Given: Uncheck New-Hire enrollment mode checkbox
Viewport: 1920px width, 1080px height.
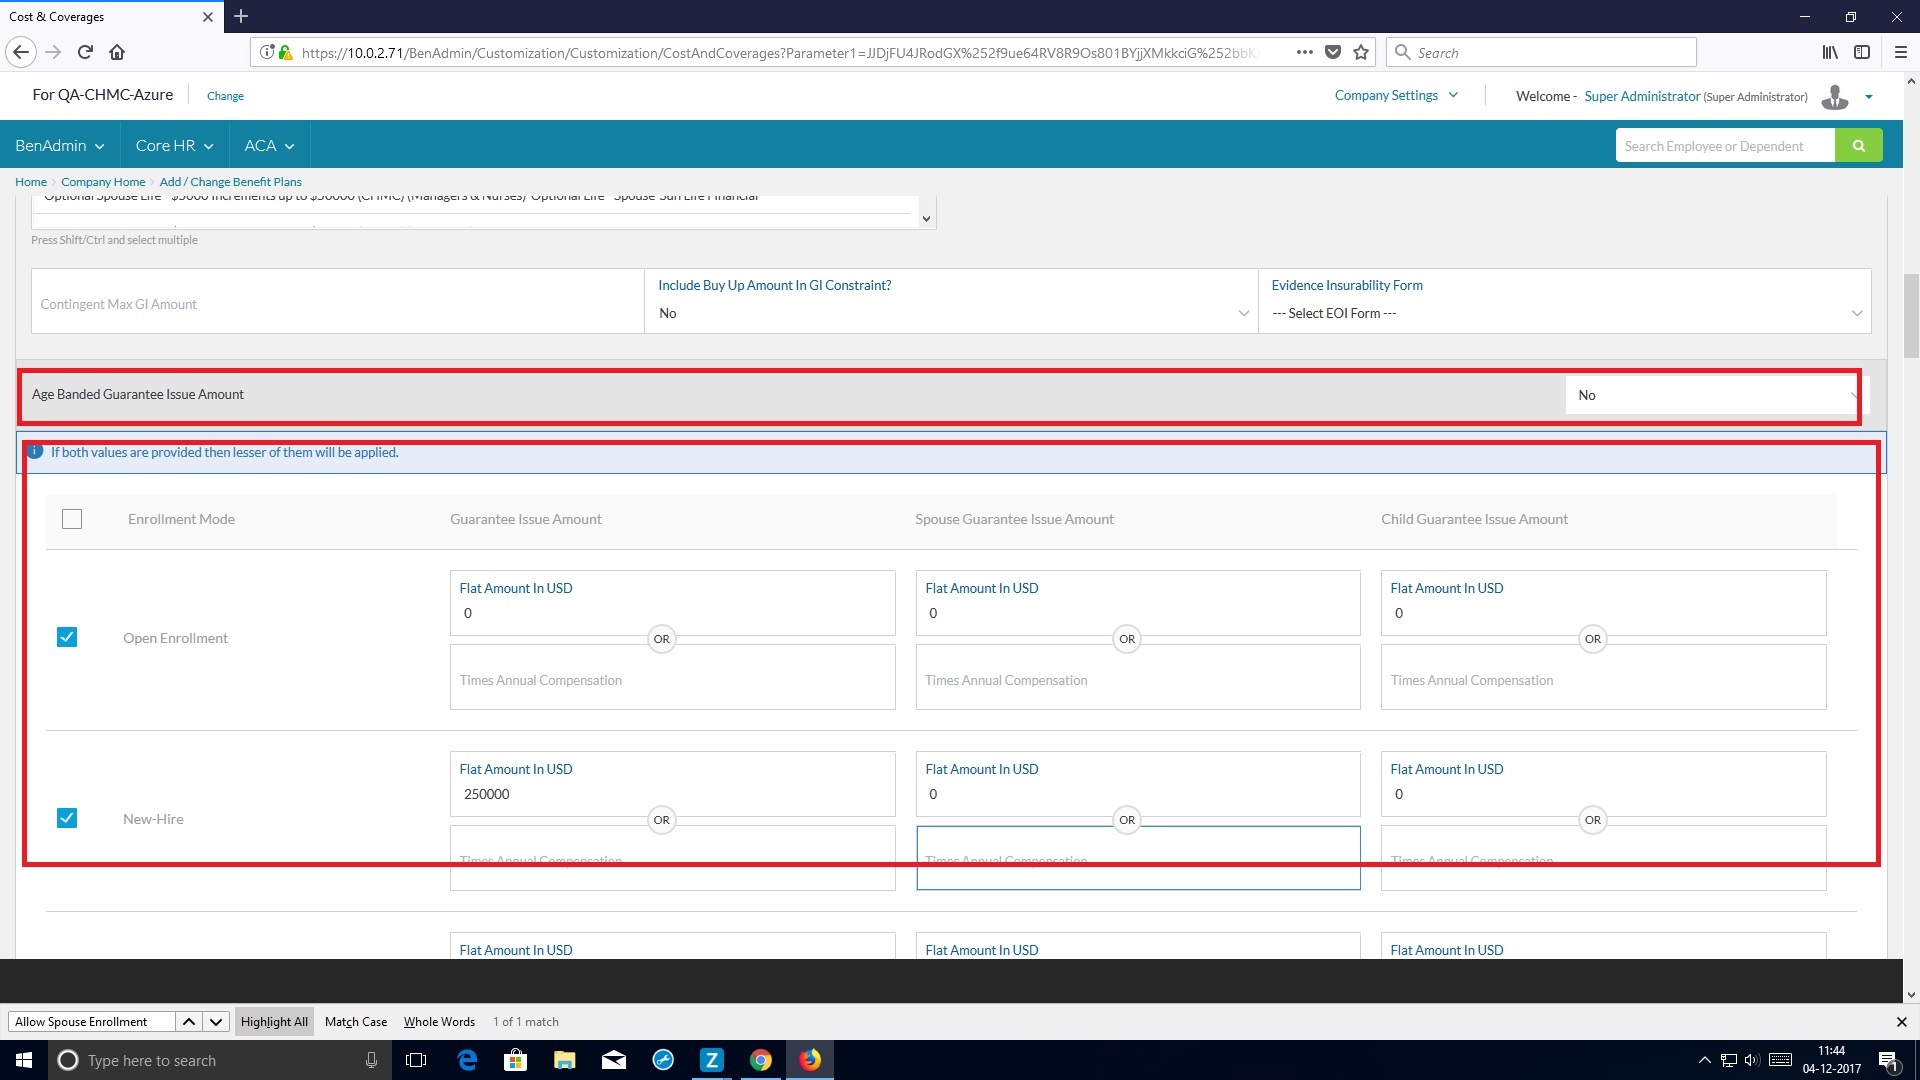Looking at the screenshot, I should [x=67, y=818].
